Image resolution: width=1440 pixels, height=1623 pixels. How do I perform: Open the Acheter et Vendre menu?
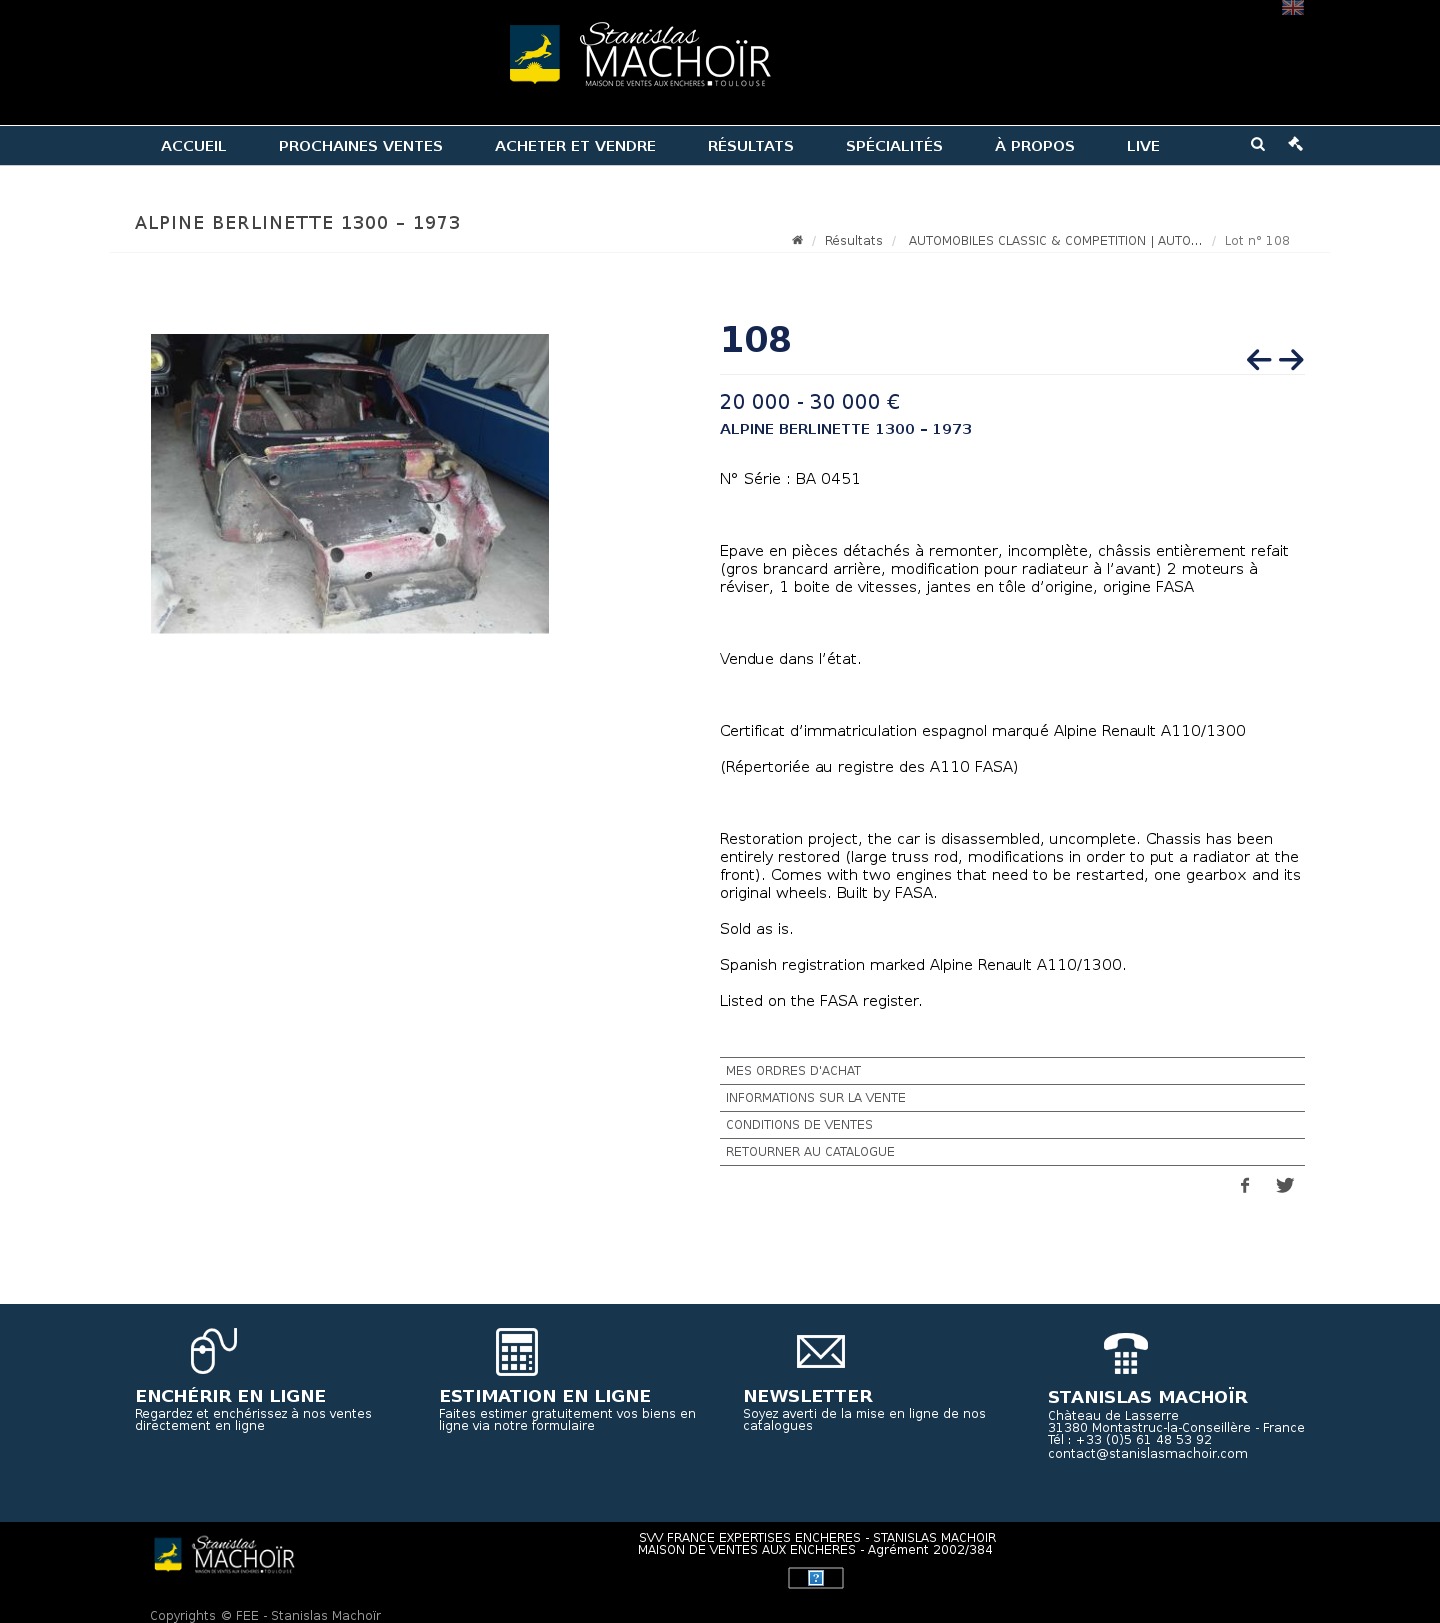[x=575, y=146]
